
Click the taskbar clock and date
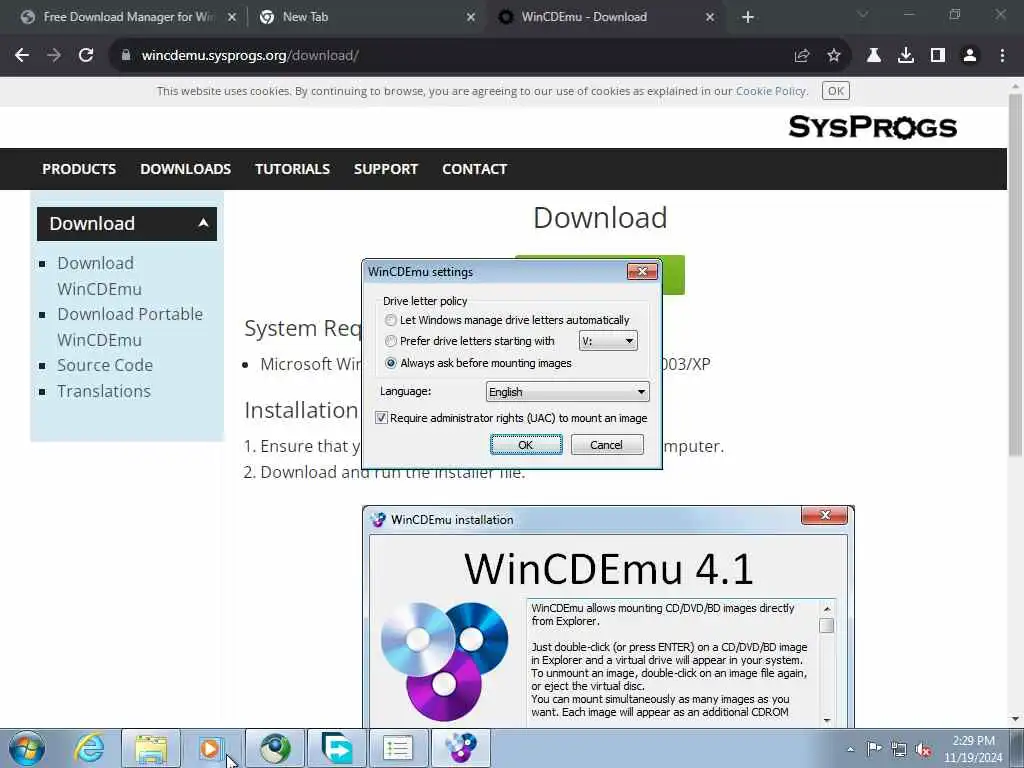[973, 749]
